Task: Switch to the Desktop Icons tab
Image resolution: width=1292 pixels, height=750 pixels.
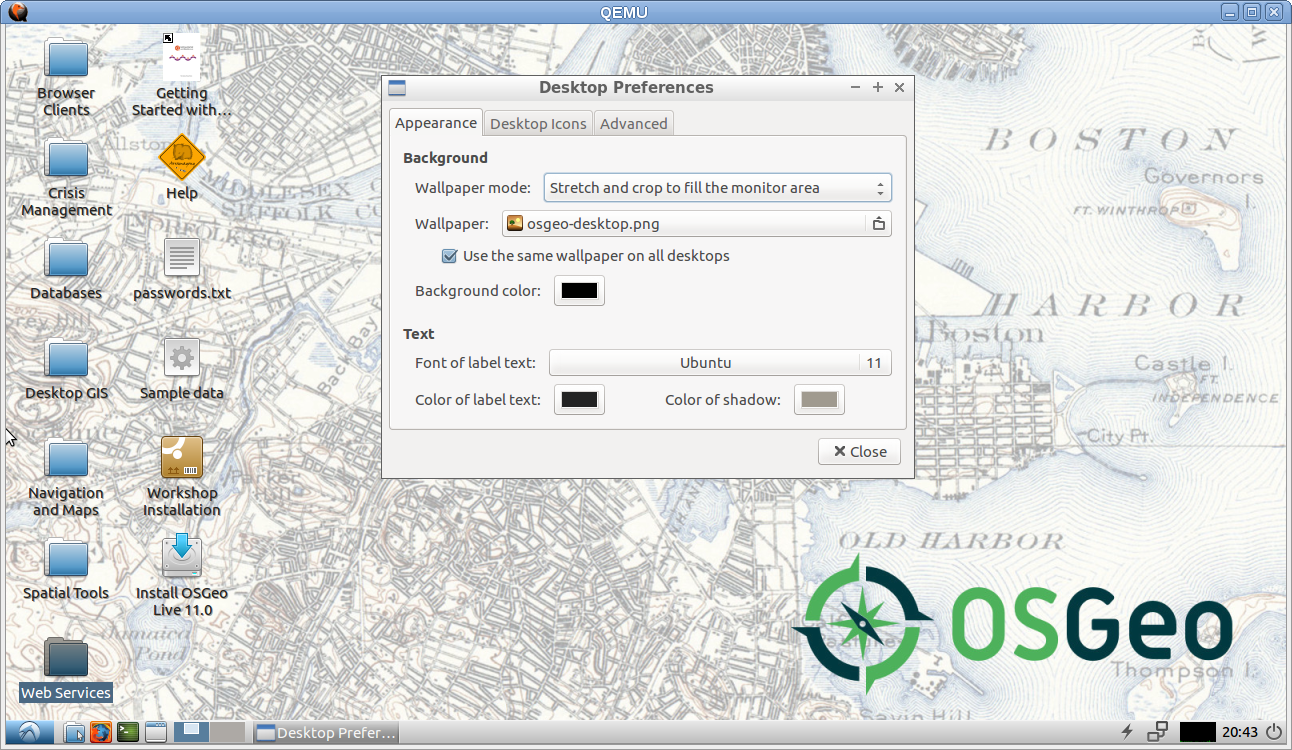Action: pyautogui.click(x=538, y=124)
